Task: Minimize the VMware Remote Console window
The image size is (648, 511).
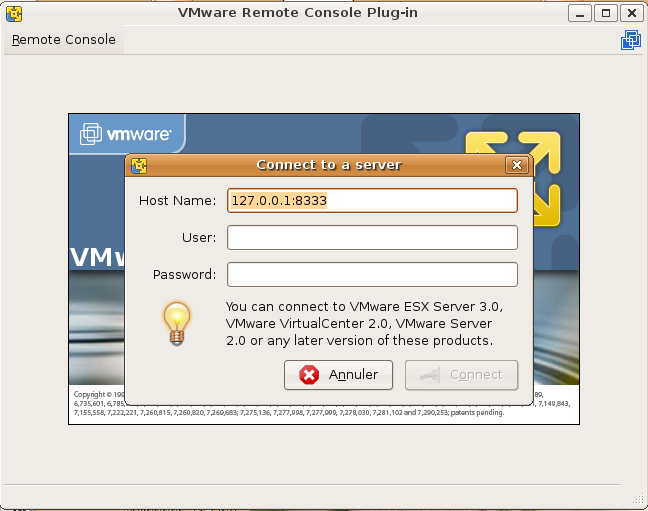Action: coord(579,13)
